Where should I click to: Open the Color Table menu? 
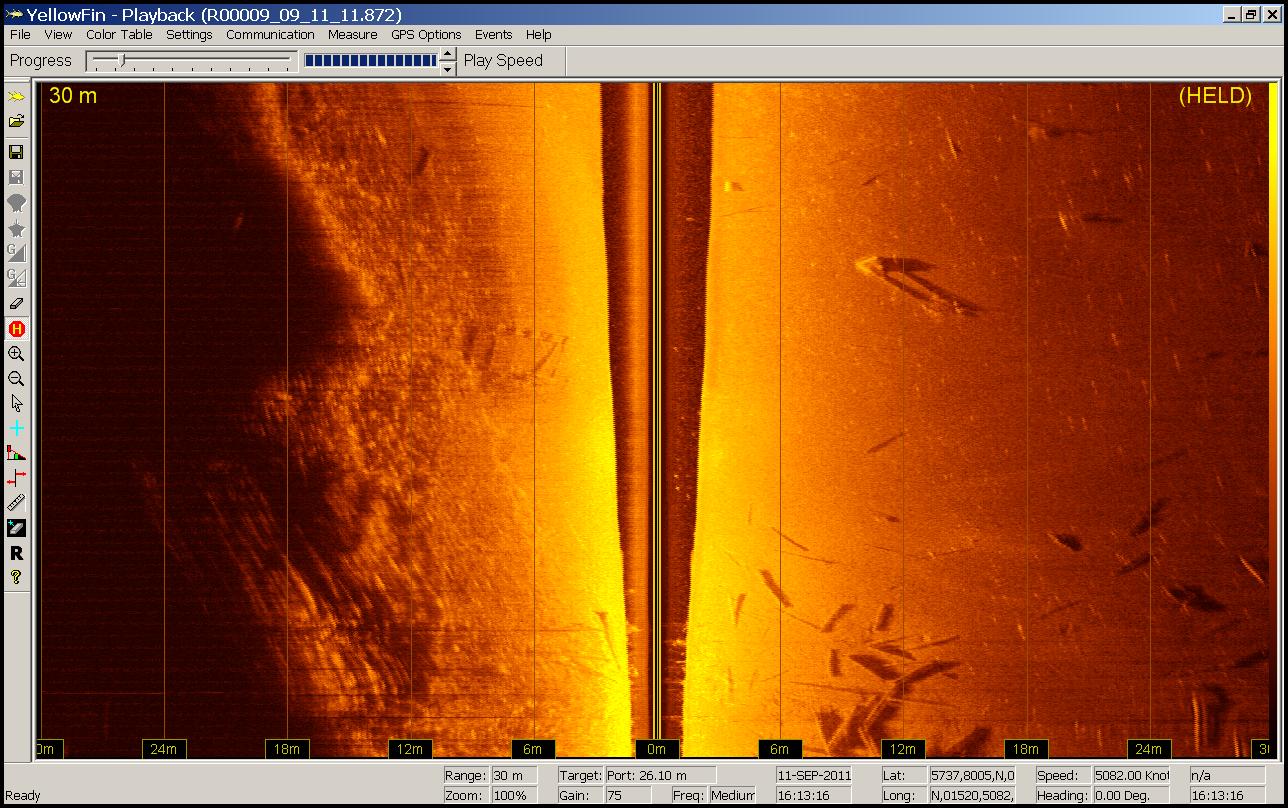click(x=119, y=34)
